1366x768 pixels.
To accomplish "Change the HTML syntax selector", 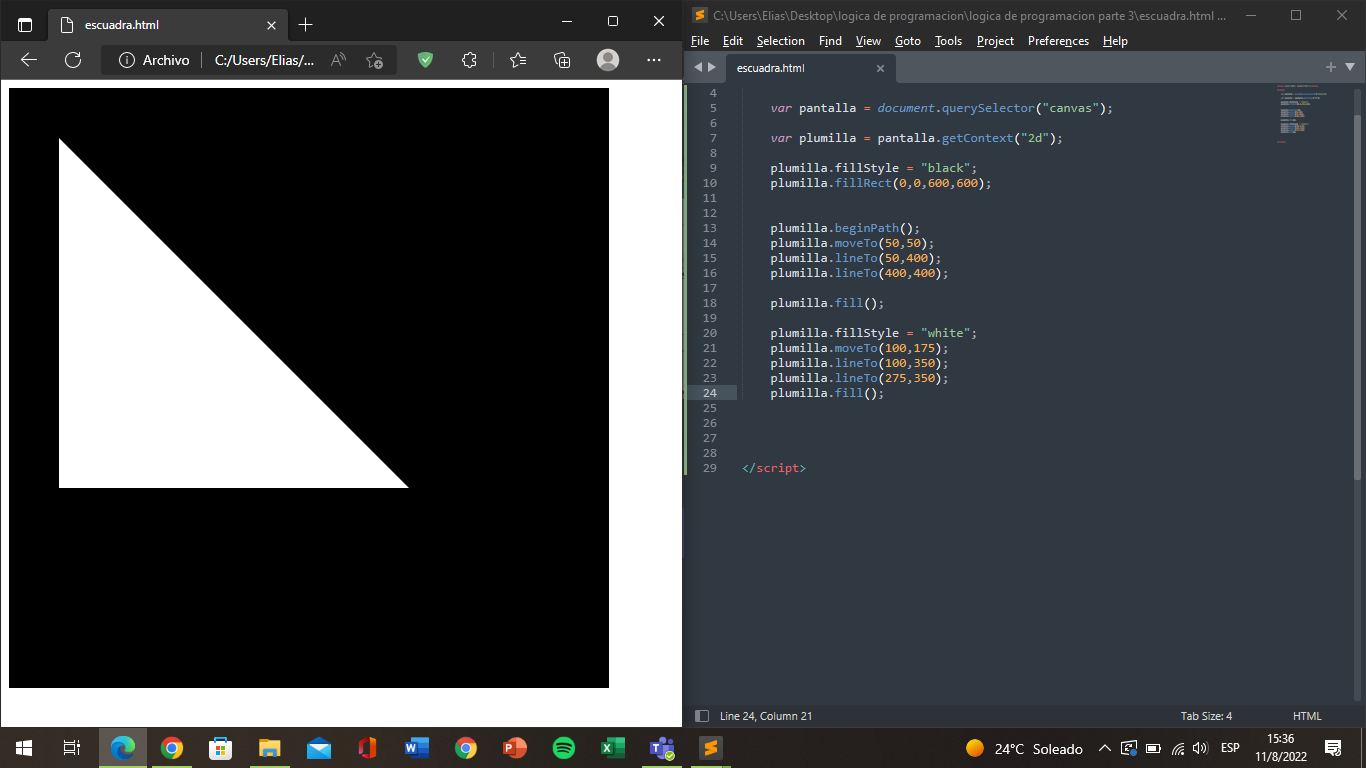I will click(x=1307, y=716).
